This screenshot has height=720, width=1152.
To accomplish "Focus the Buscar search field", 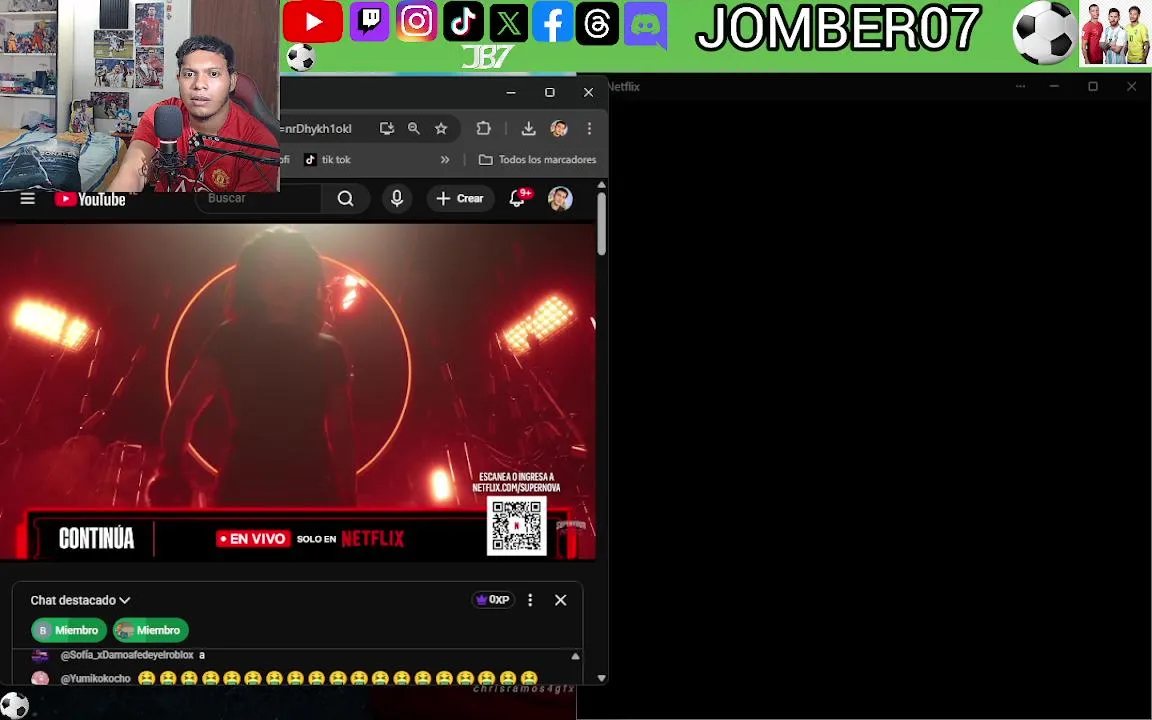I will [258, 198].
